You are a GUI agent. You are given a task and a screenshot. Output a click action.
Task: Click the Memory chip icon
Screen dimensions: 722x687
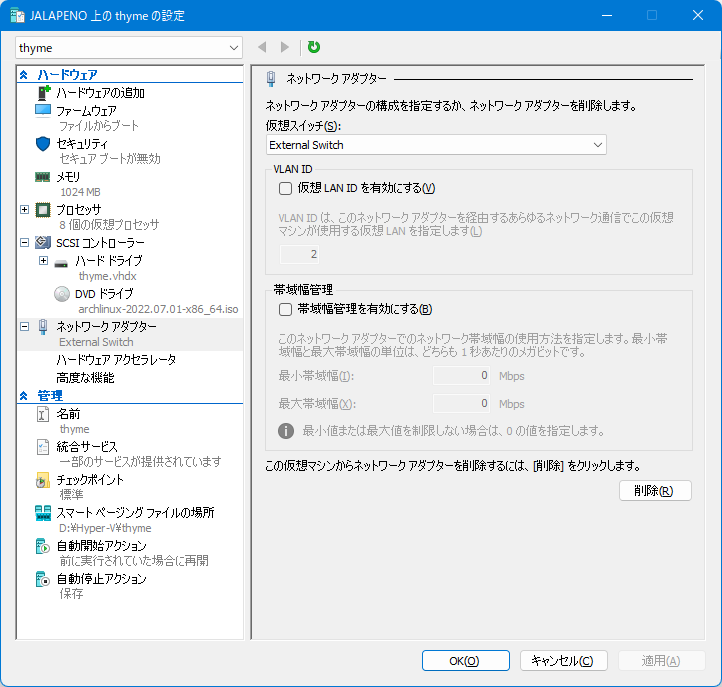tap(42, 177)
